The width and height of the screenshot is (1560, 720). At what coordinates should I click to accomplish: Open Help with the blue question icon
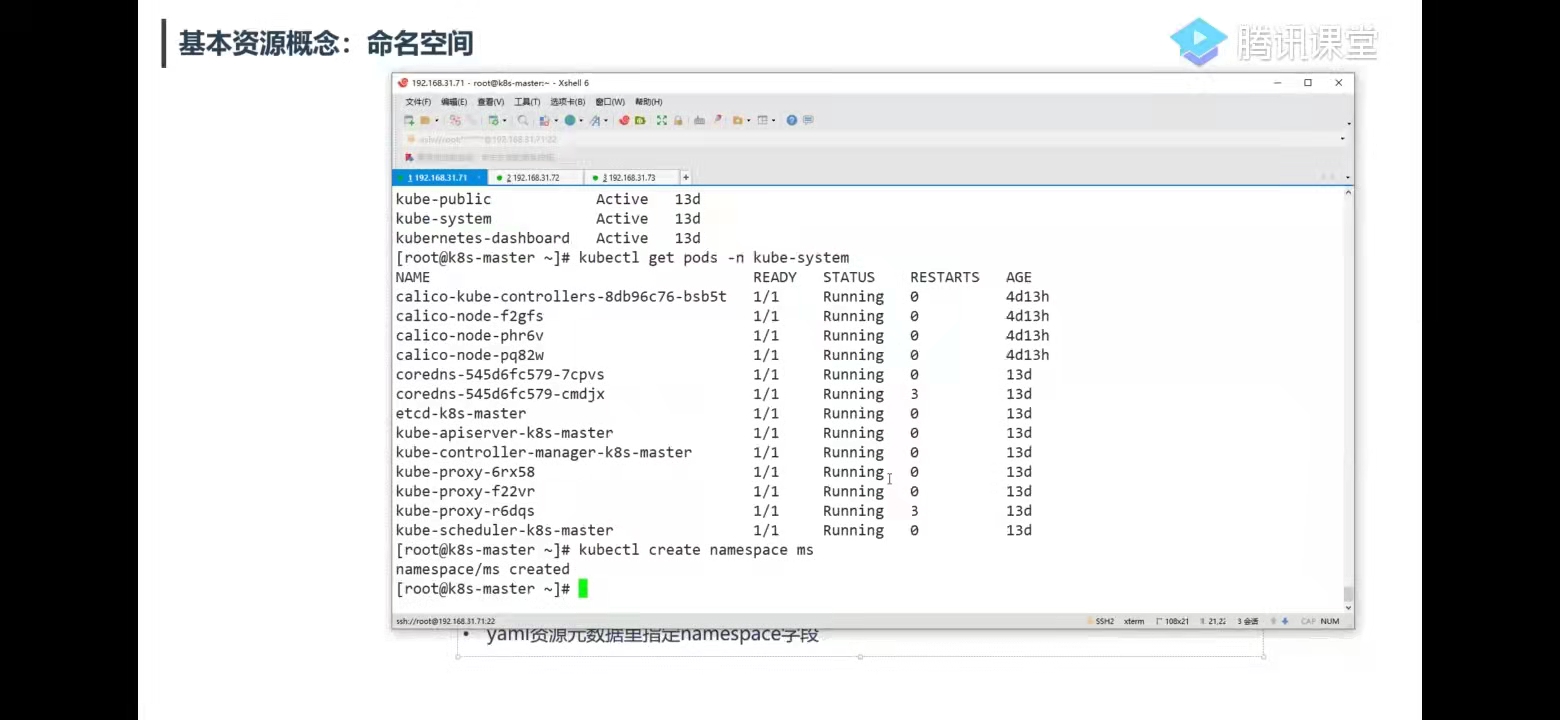pyautogui.click(x=792, y=120)
